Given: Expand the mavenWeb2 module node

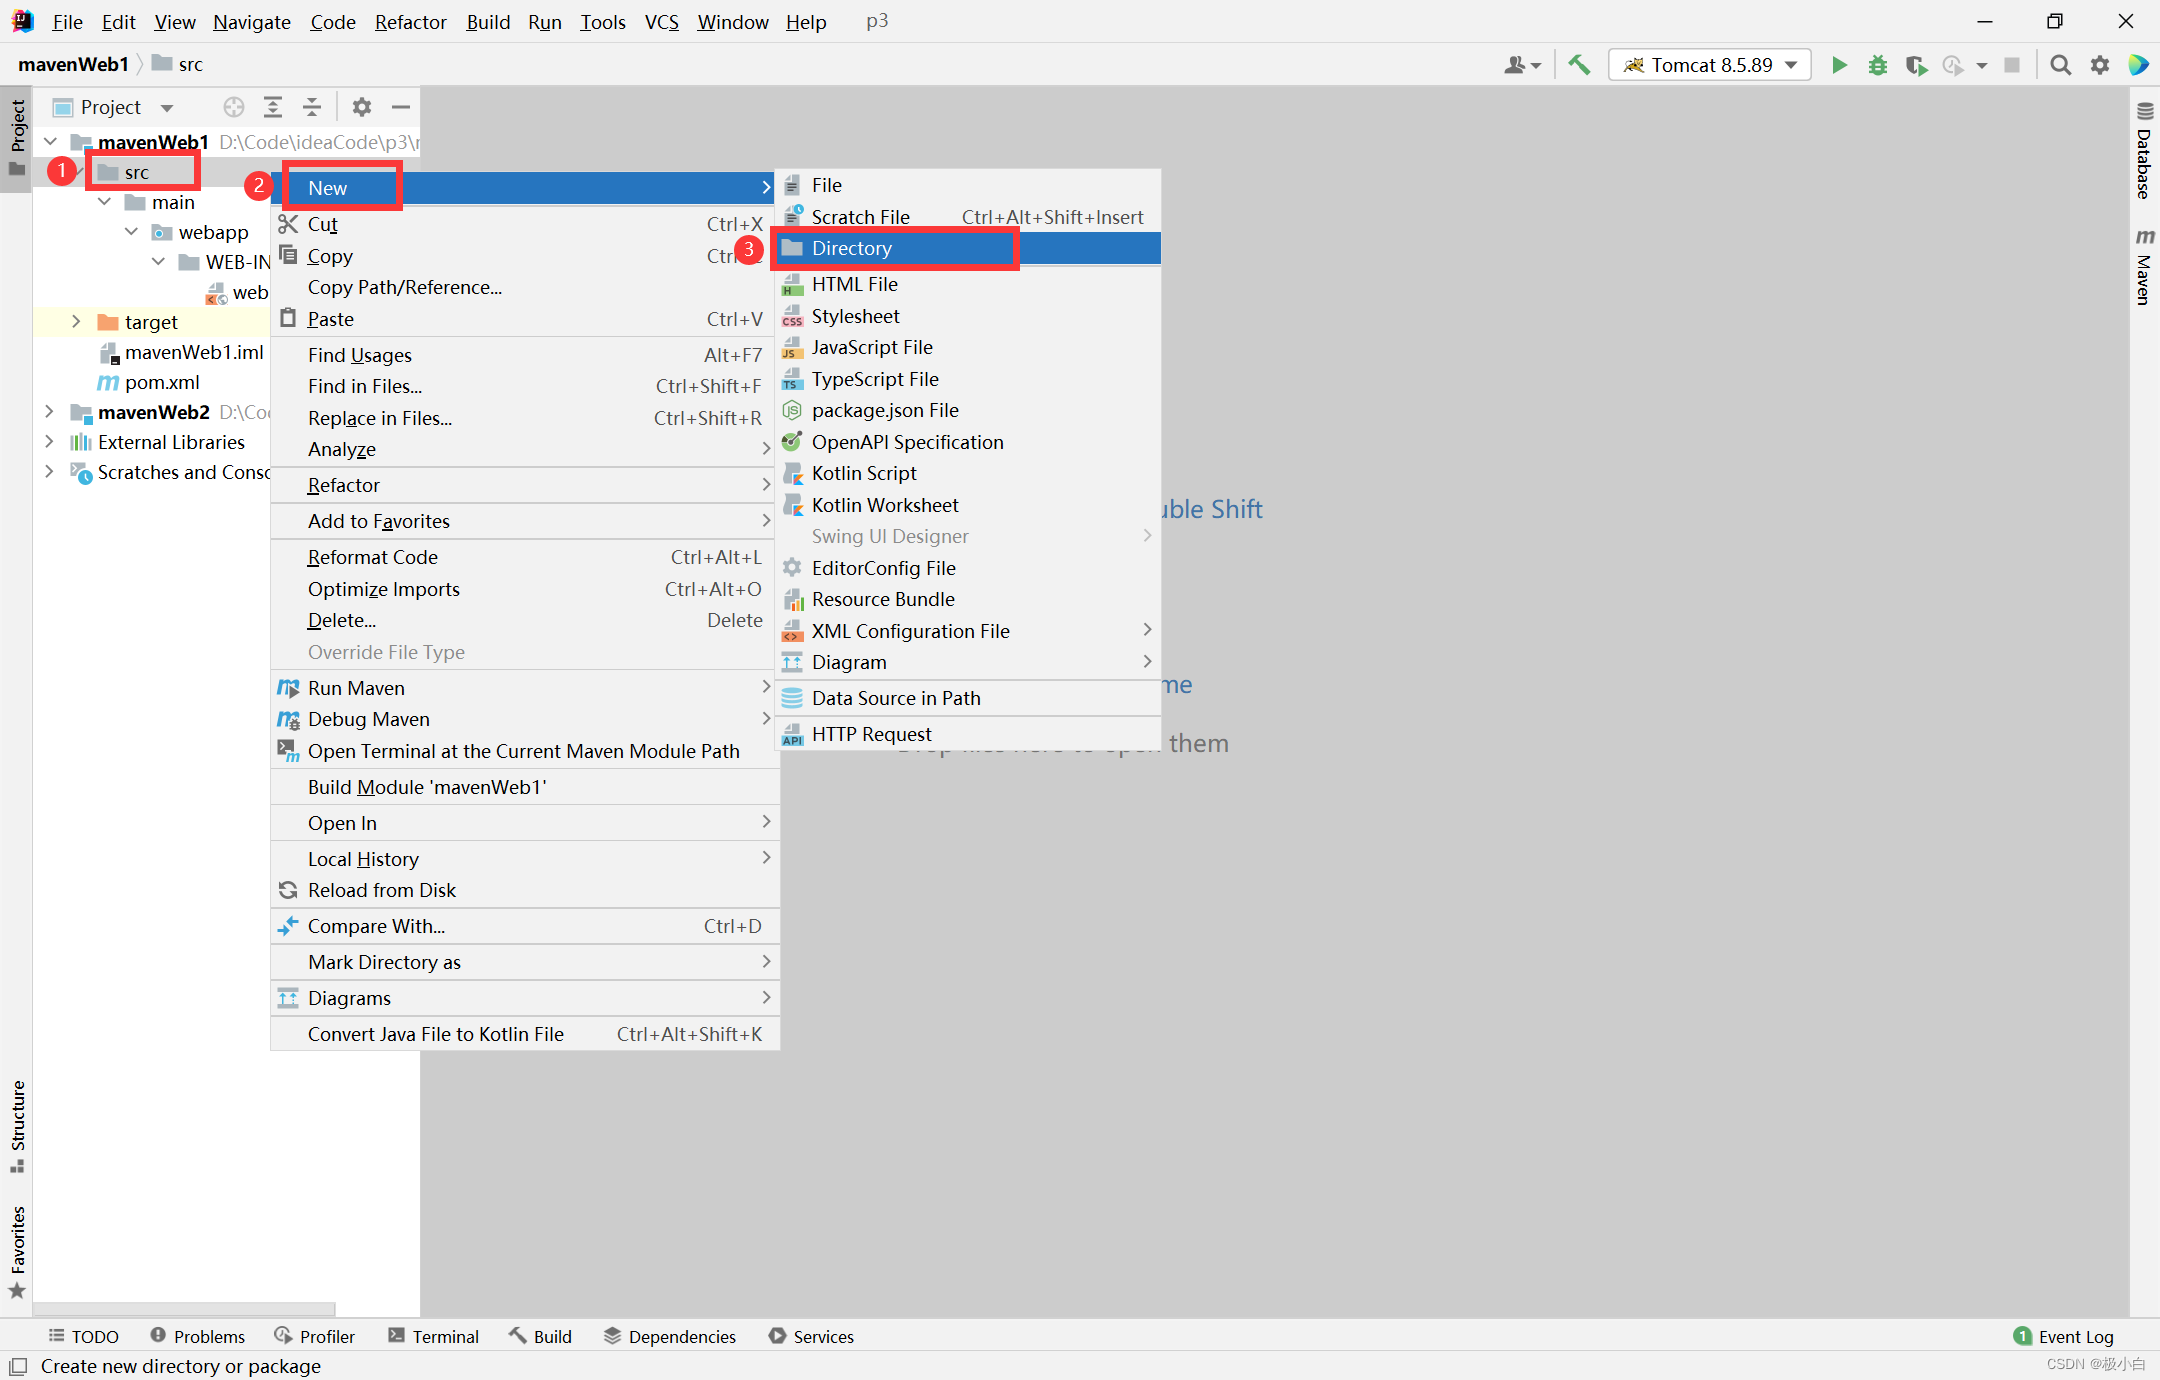Looking at the screenshot, I should coord(49,412).
